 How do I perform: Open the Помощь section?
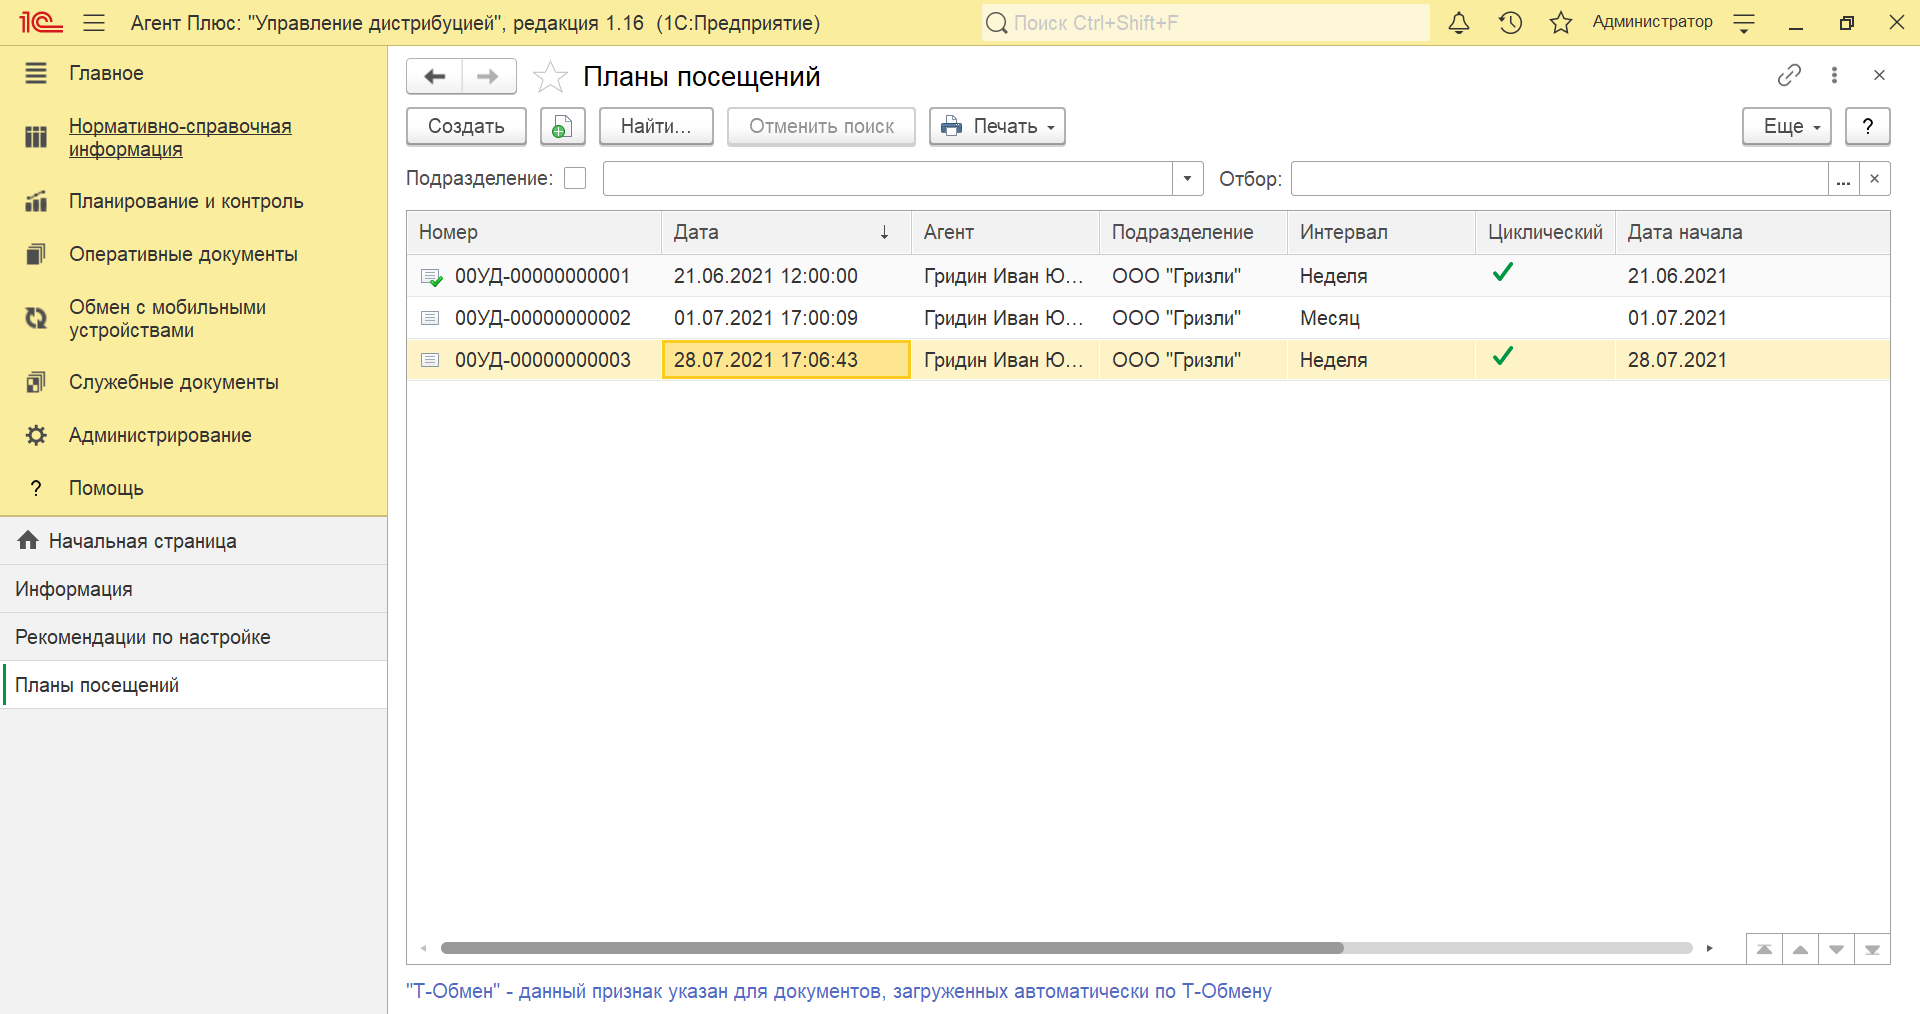[x=106, y=488]
